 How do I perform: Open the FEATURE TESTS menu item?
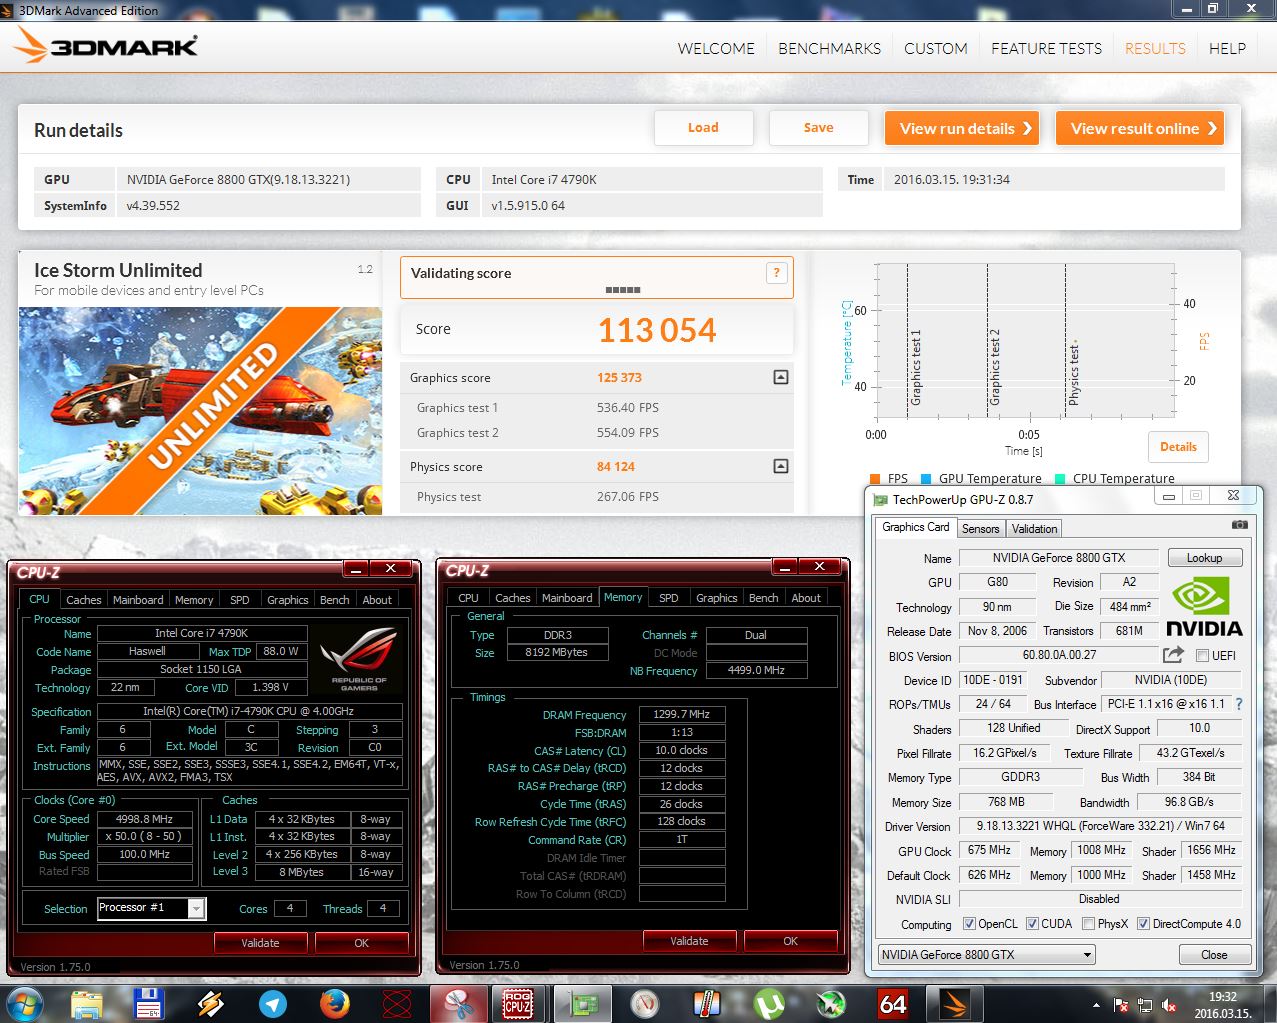point(1046,48)
